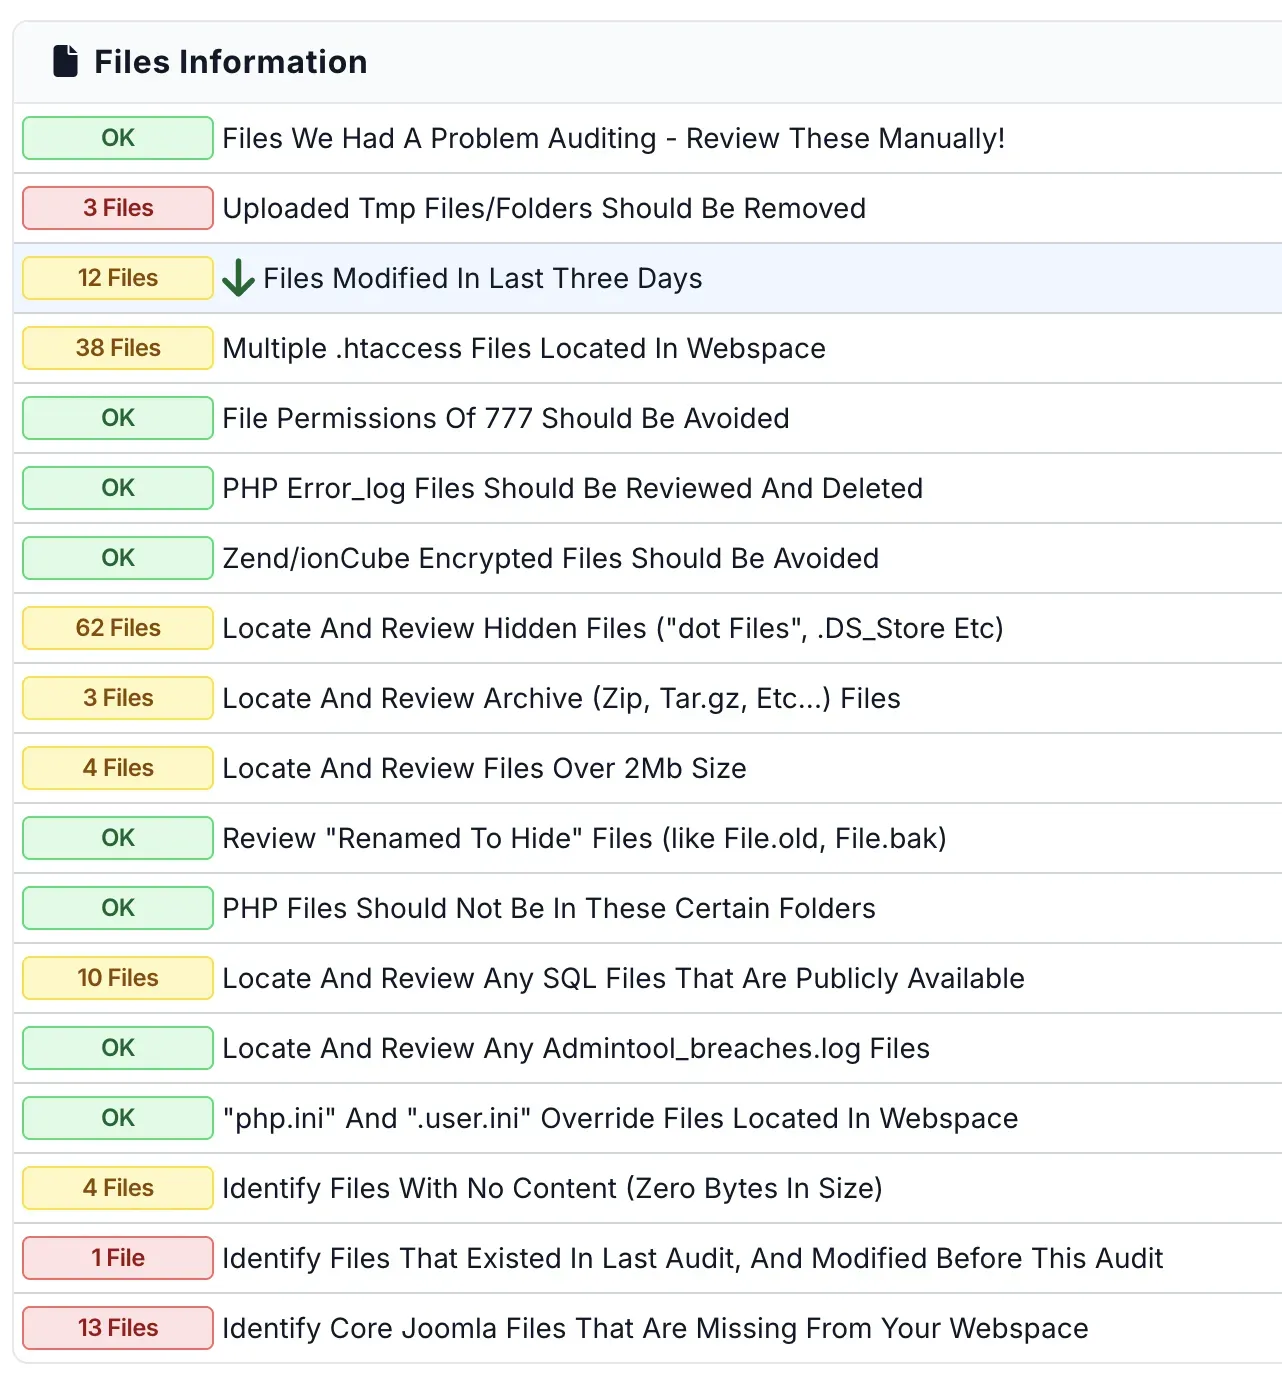
Task: Select the Files Information header
Action: click(230, 61)
